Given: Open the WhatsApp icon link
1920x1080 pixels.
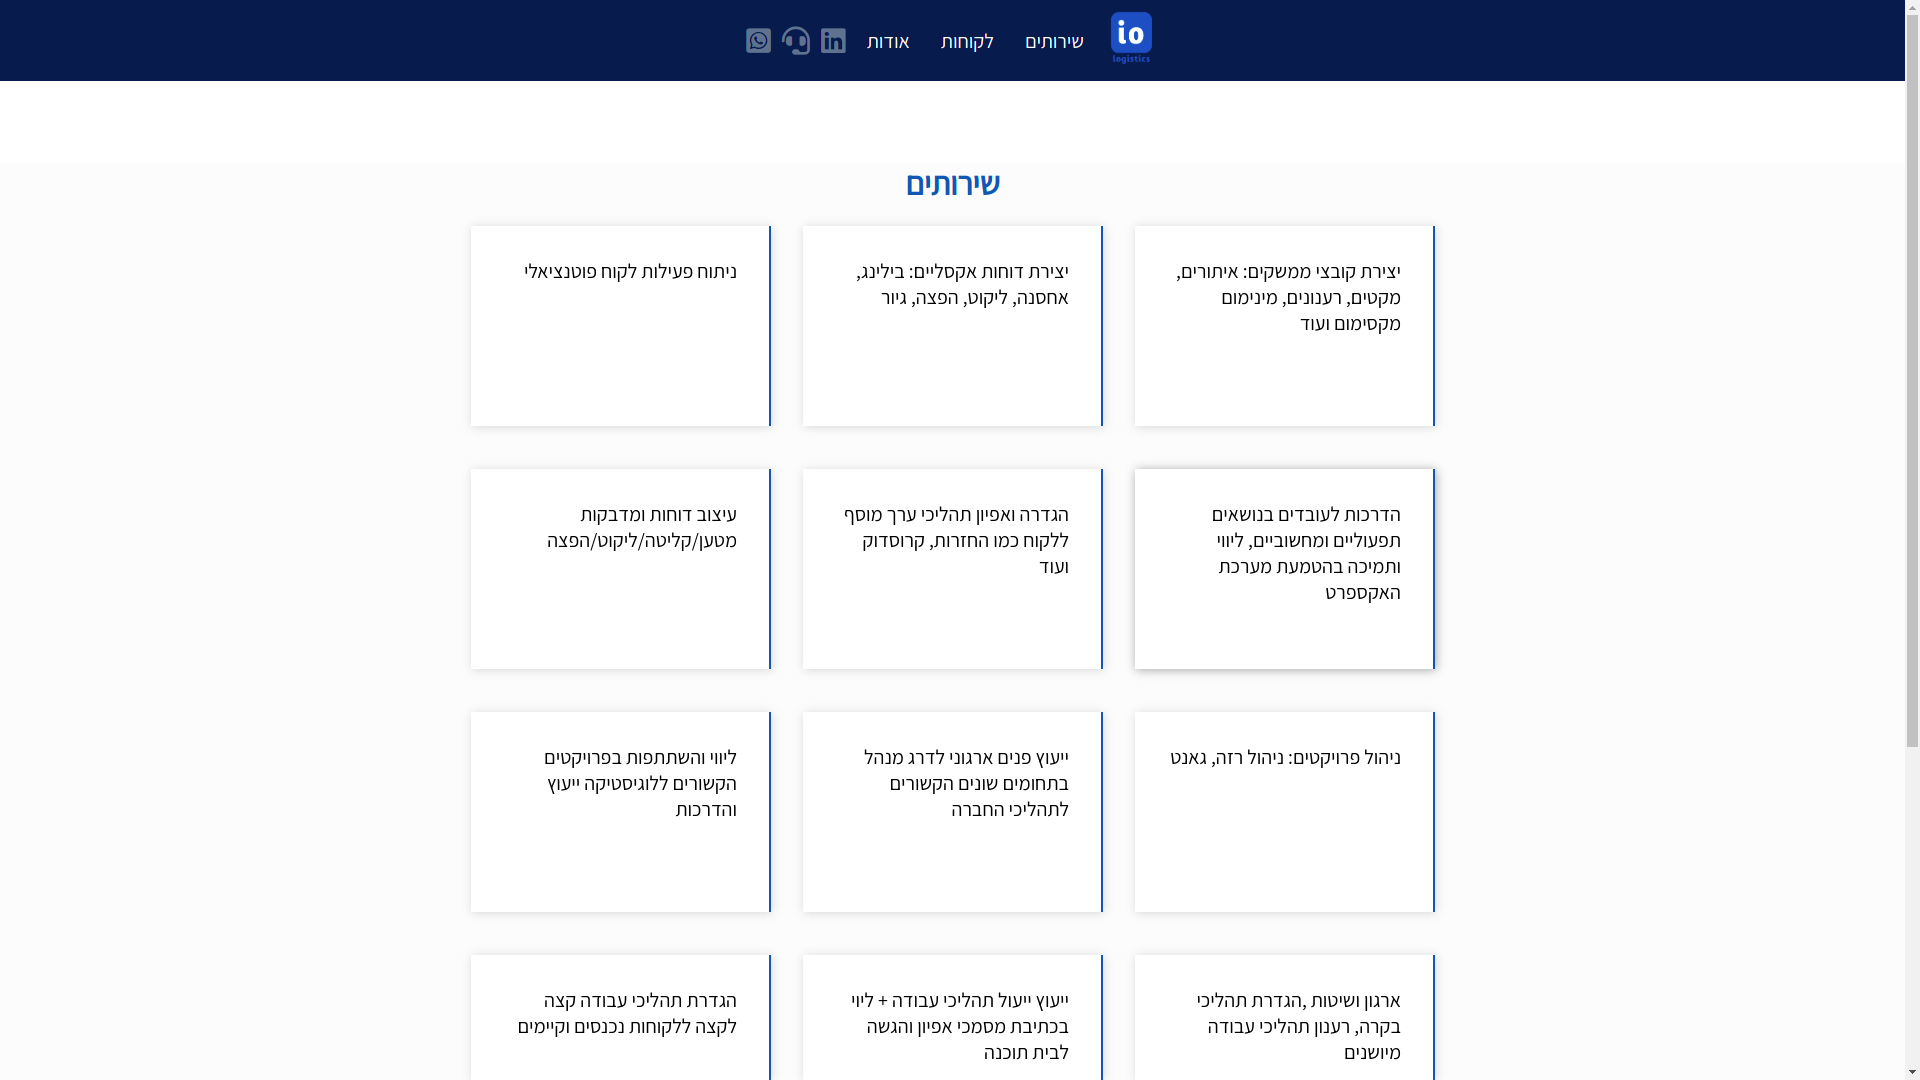Looking at the screenshot, I should (x=758, y=40).
